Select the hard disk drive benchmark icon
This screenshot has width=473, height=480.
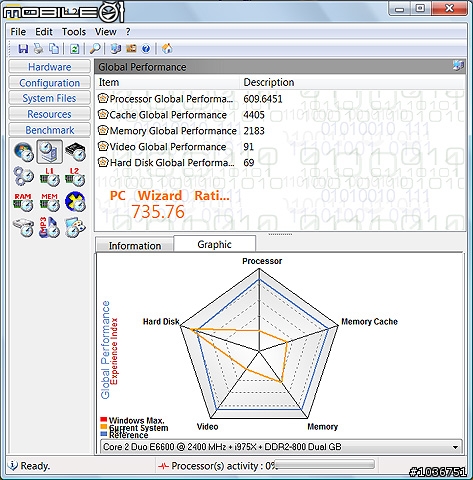[x=23, y=227]
